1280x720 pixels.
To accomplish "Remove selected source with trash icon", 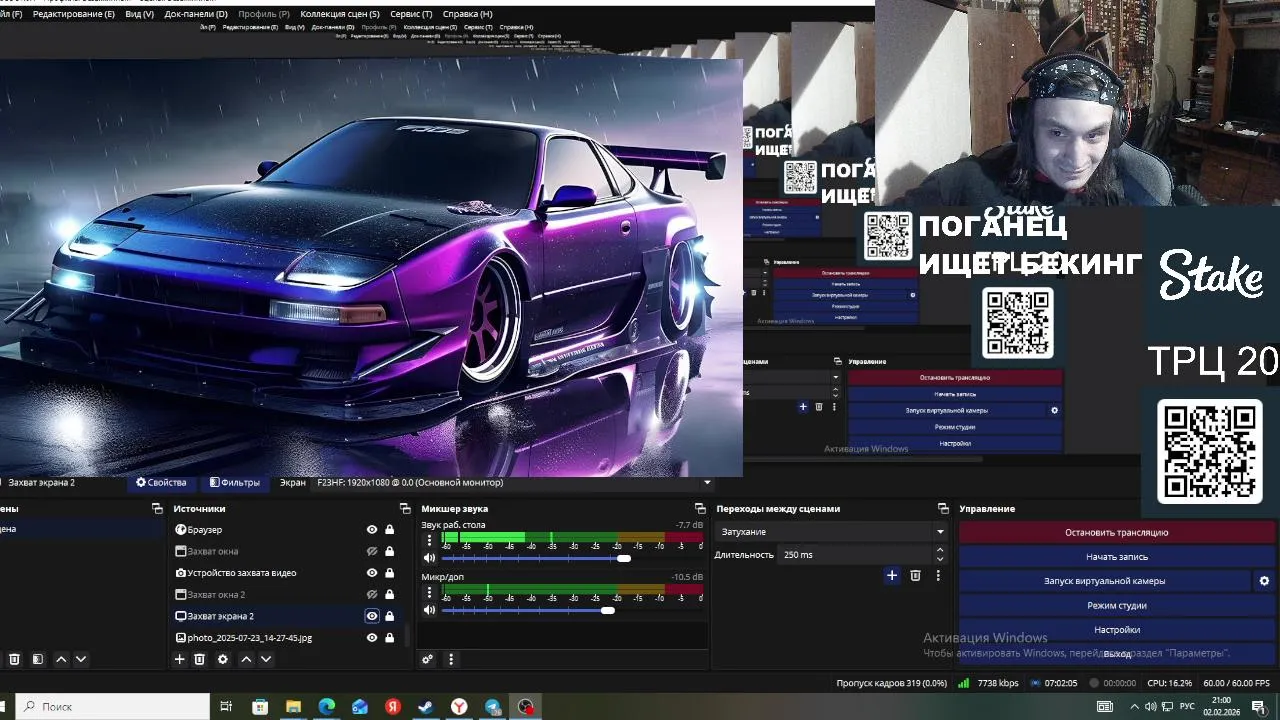I will pyautogui.click(x=199, y=659).
